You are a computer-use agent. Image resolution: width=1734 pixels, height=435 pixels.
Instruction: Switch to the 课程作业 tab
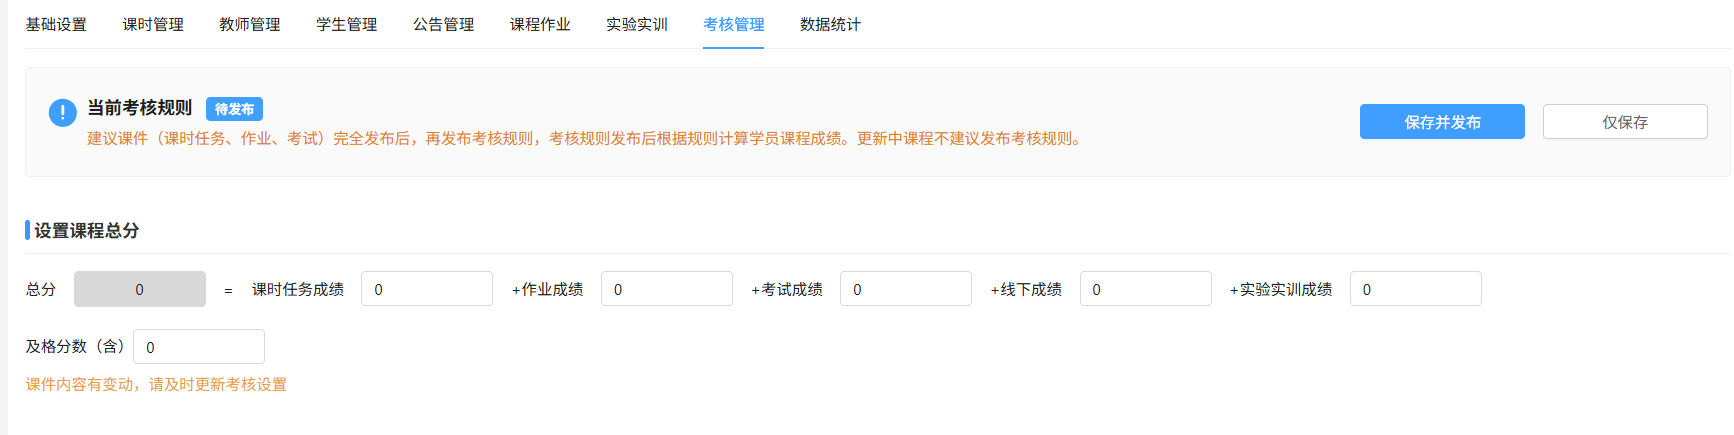tap(540, 25)
